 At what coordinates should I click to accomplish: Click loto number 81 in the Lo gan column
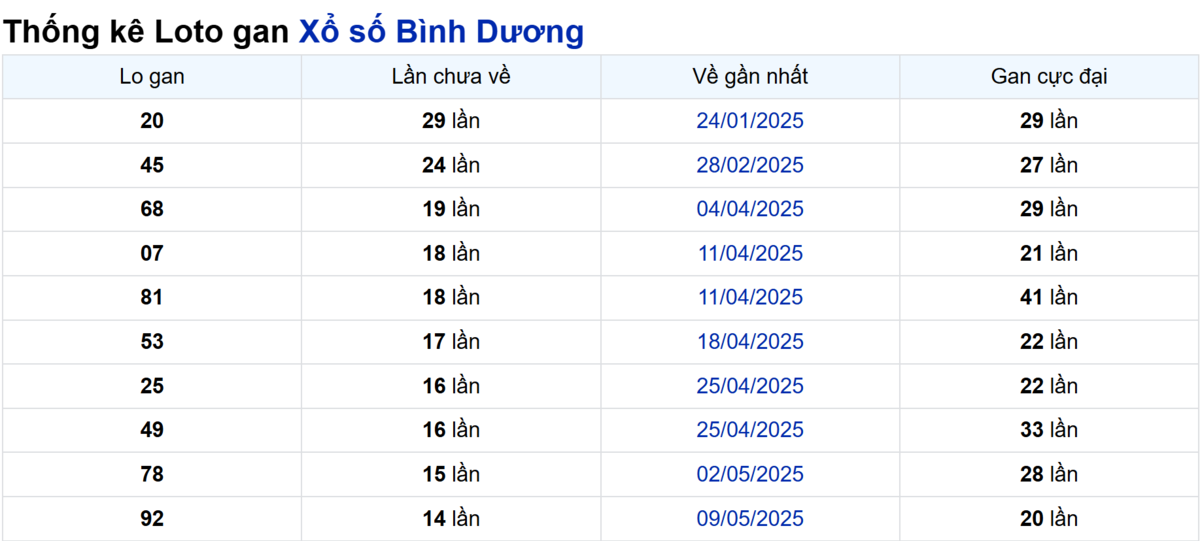[x=152, y=297]
